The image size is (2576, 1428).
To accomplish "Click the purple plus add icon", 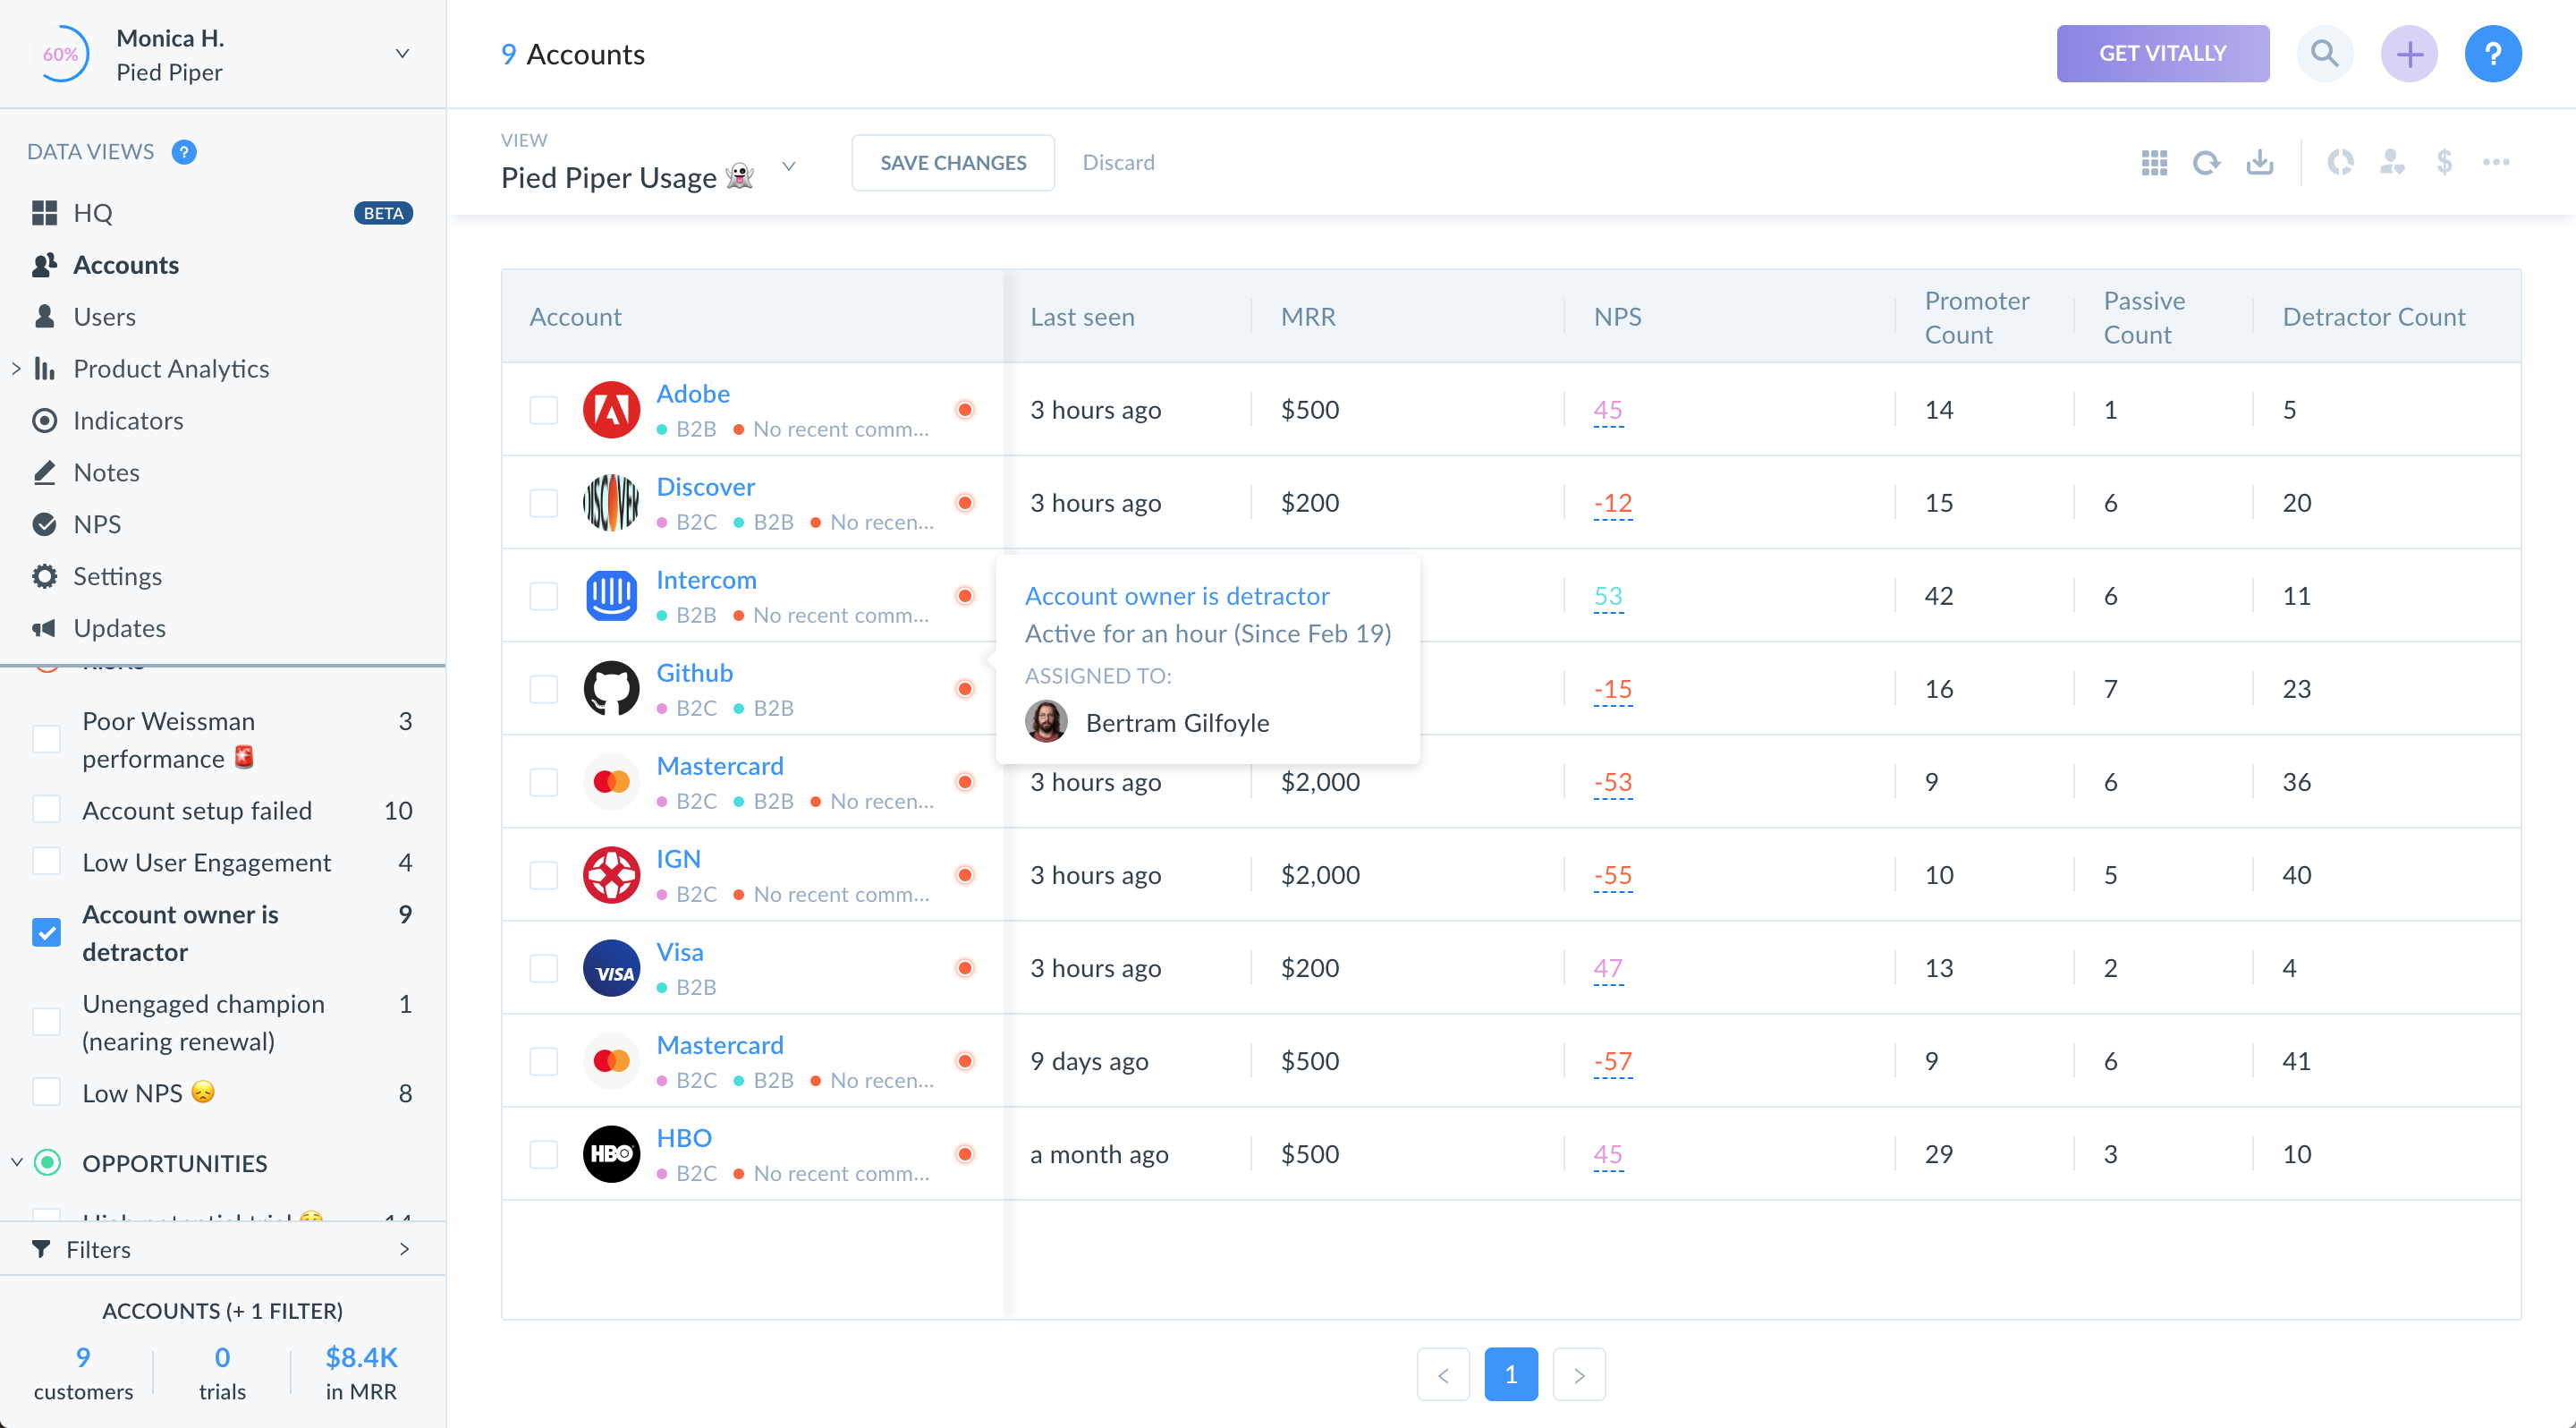I will (x=2408, y=54).
